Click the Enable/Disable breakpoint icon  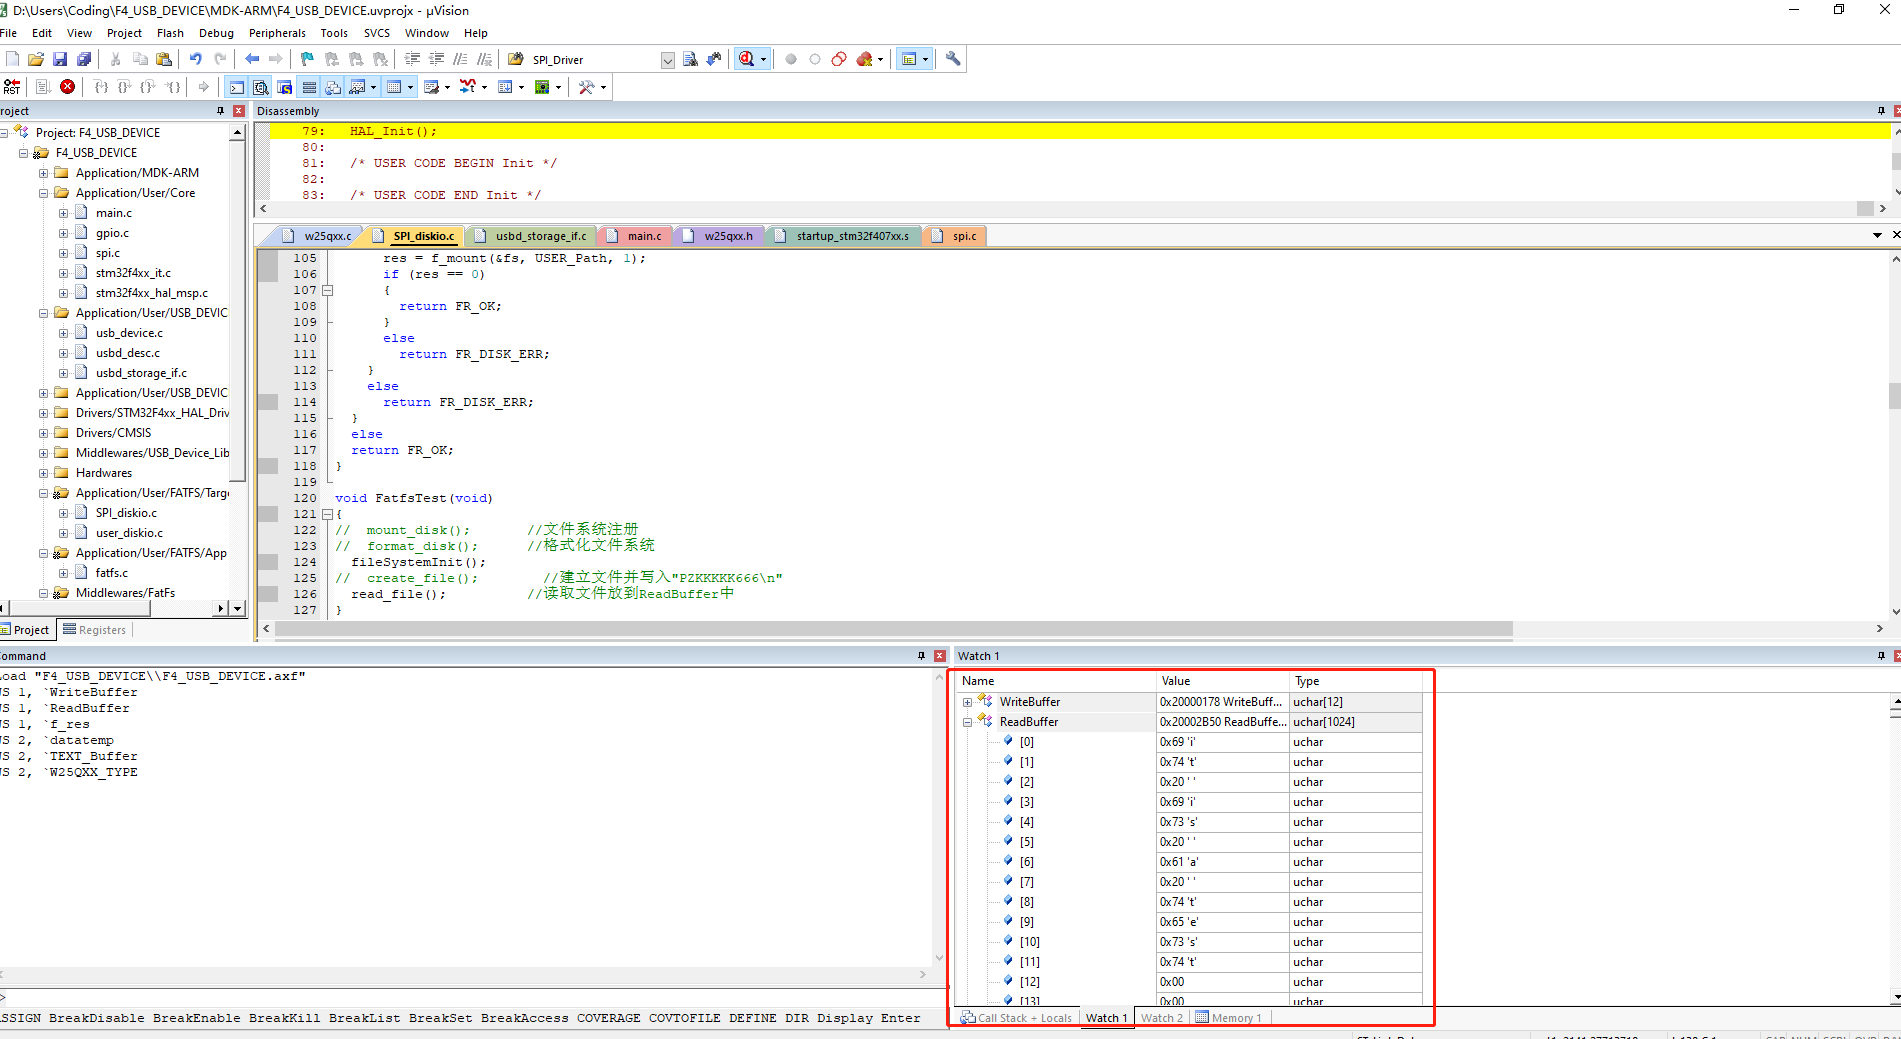tap(815, 59)
